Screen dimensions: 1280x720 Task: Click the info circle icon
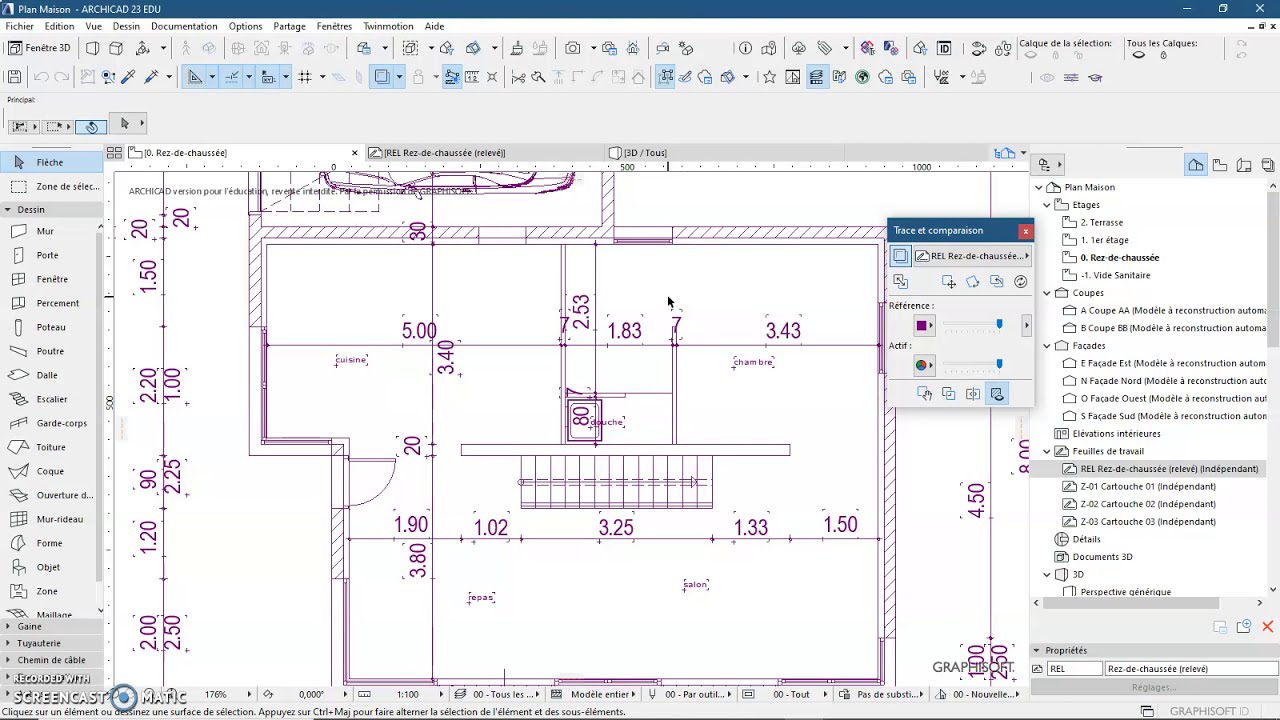(x=745, y=48)
